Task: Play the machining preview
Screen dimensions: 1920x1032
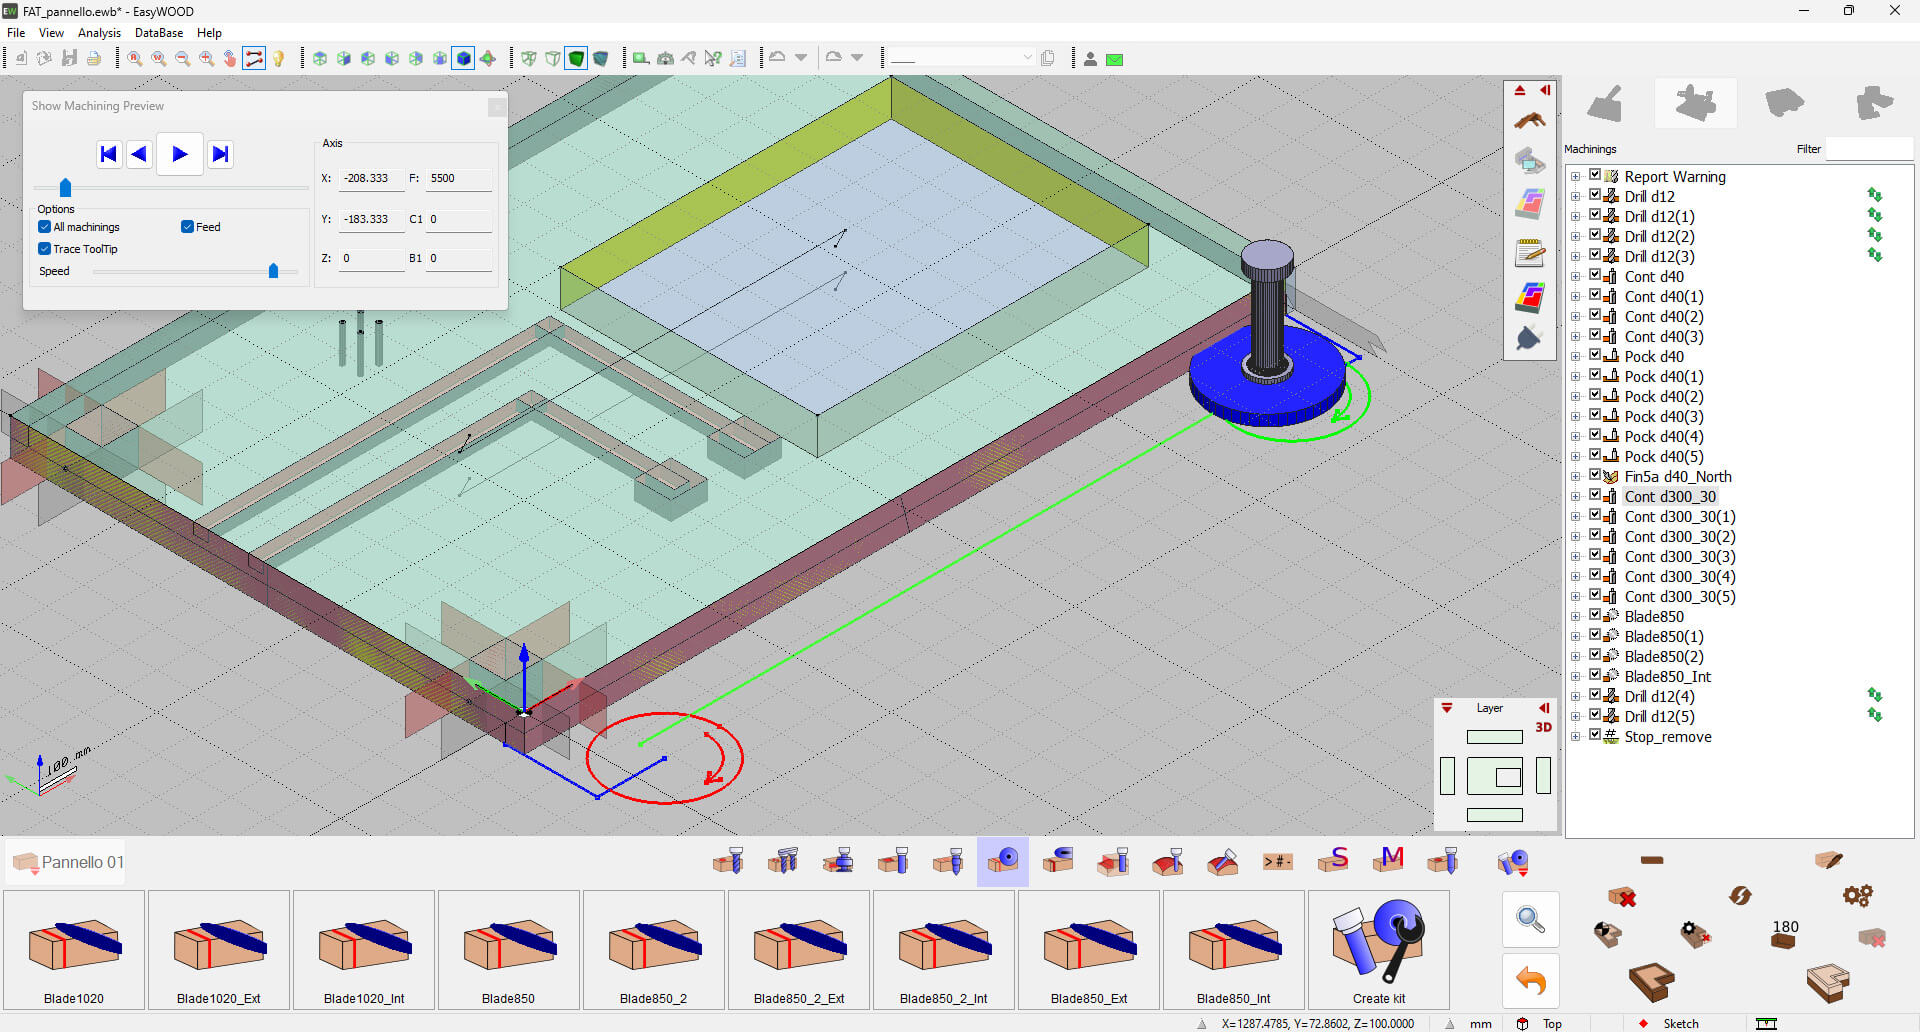Action: point(180,154)
